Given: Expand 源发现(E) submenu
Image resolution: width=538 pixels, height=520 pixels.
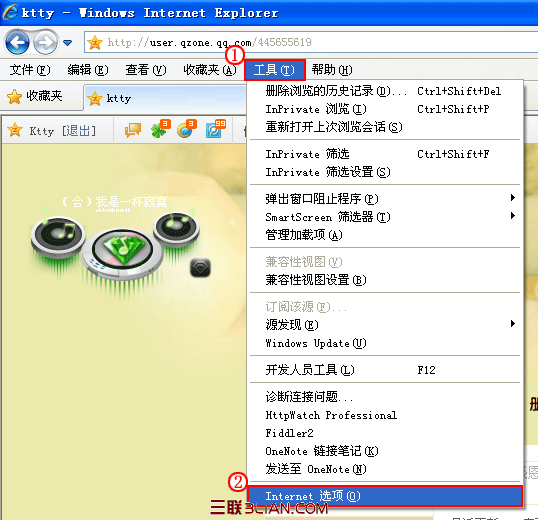Looking at the screenshot, I should [385, 324].
